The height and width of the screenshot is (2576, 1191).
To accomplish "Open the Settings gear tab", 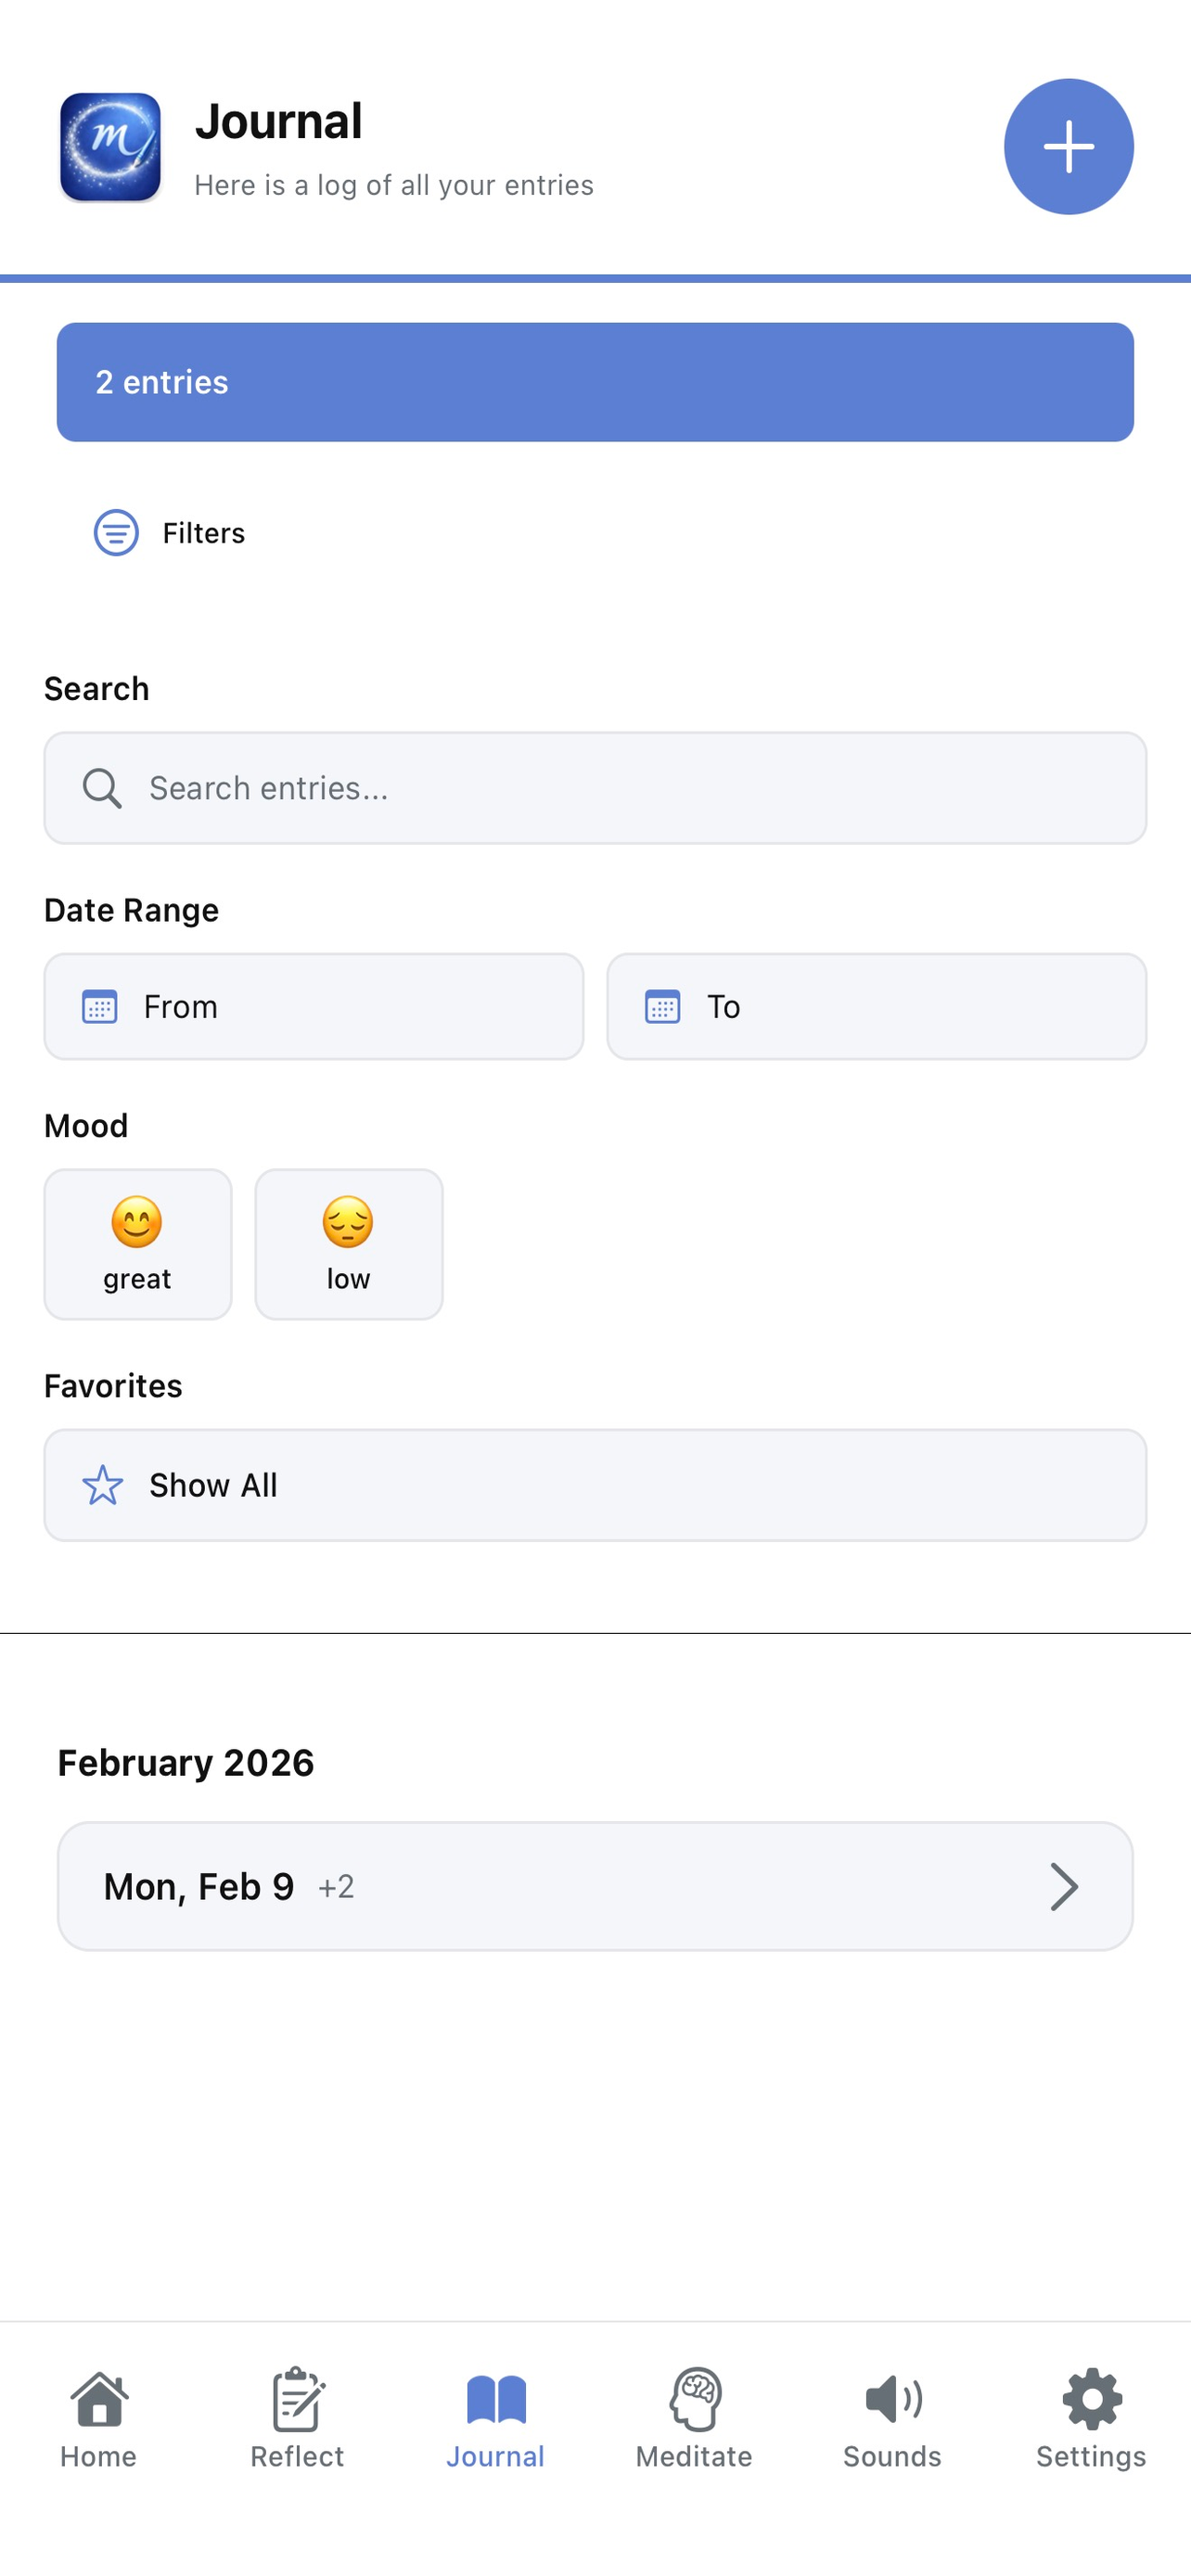I will tap(1091, 2417).
